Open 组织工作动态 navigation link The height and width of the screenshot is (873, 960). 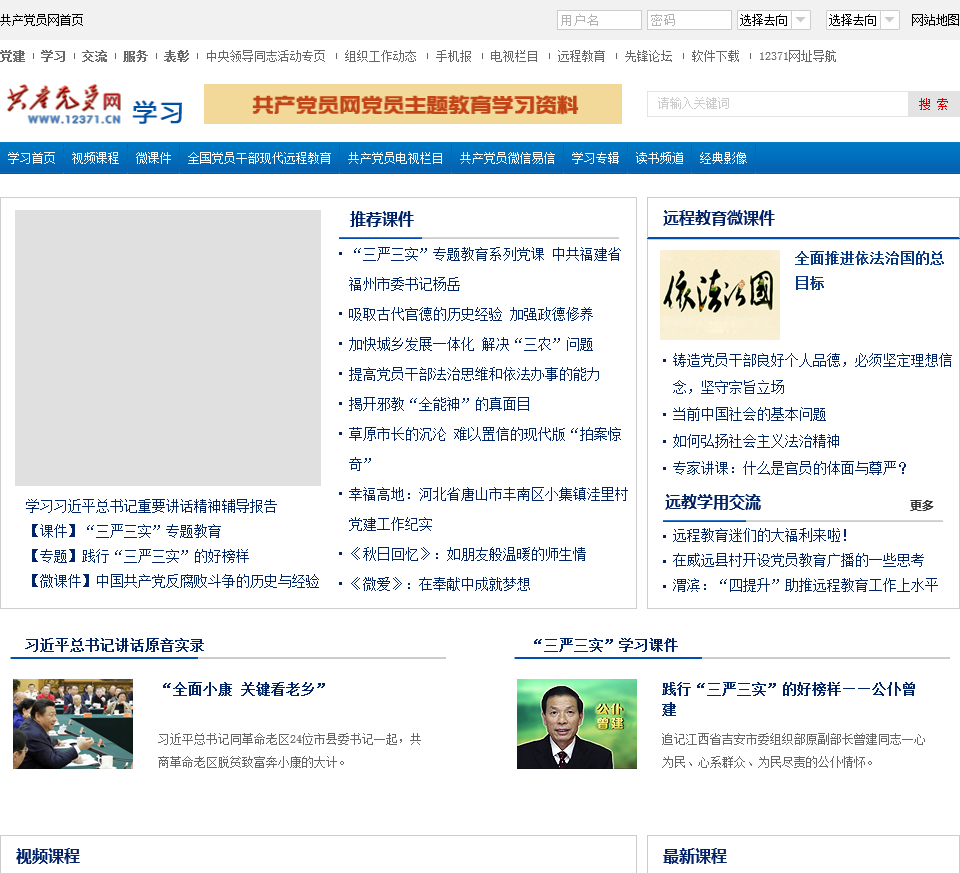(x=380, y=56)
